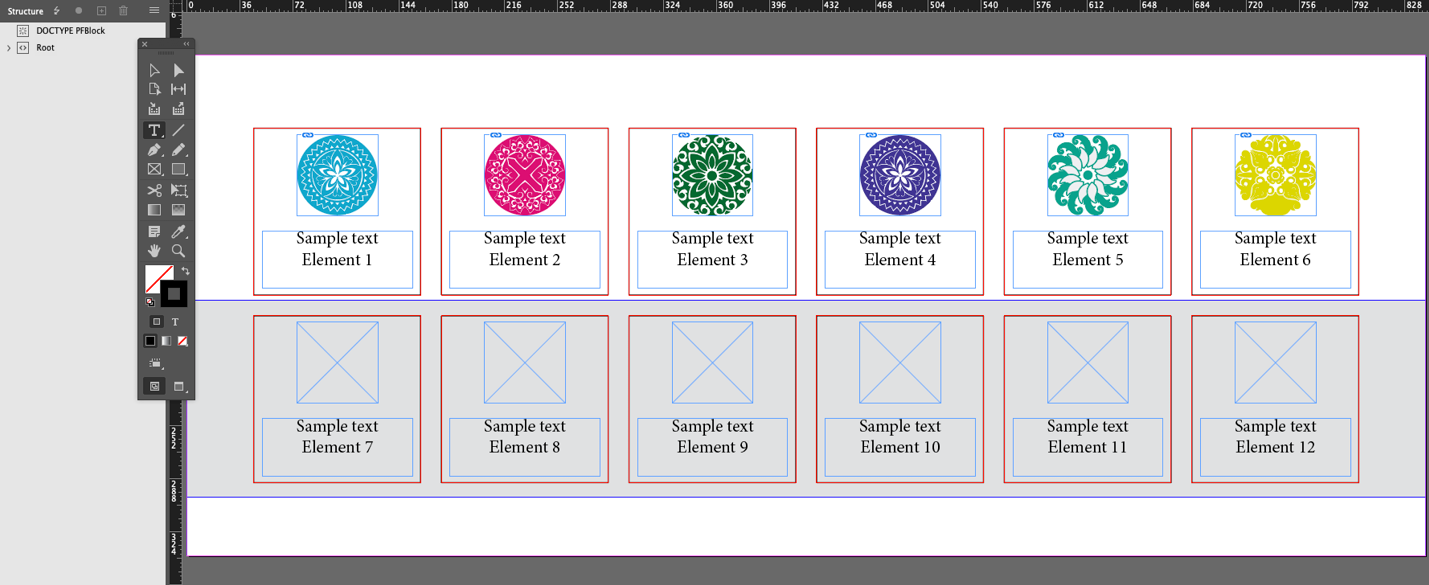Collapse the tools panel with double arrows
The image size is (1429, 585).
[x=186, y=44]
